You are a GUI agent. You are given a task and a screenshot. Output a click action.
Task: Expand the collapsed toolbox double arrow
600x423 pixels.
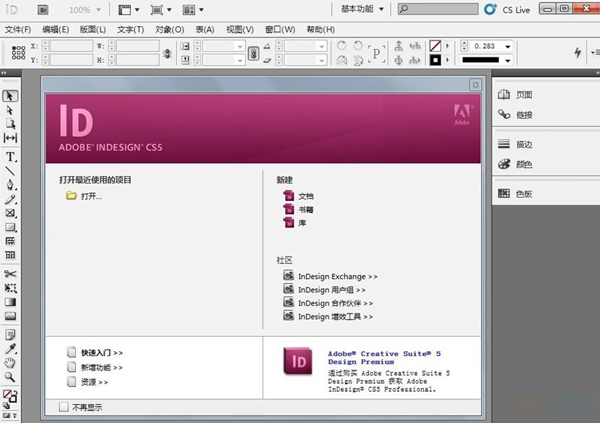[x=3, y=72]
